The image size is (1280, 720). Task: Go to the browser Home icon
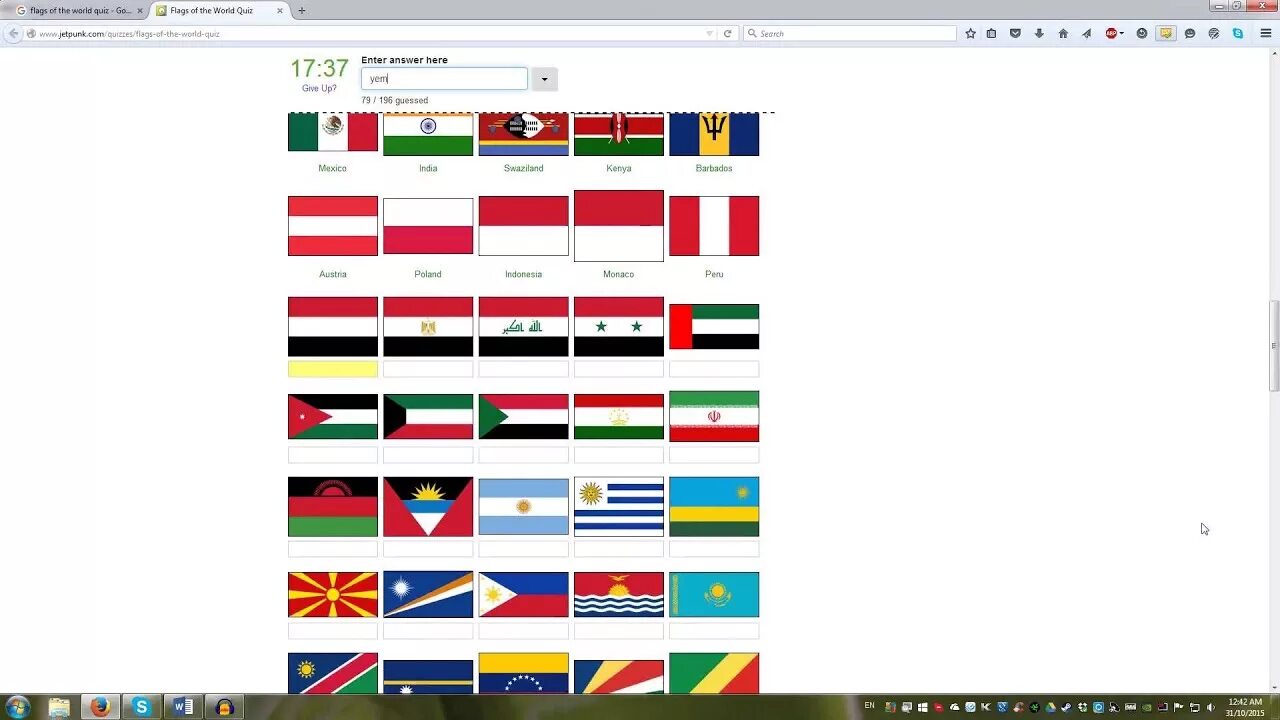pos(1063,33)
